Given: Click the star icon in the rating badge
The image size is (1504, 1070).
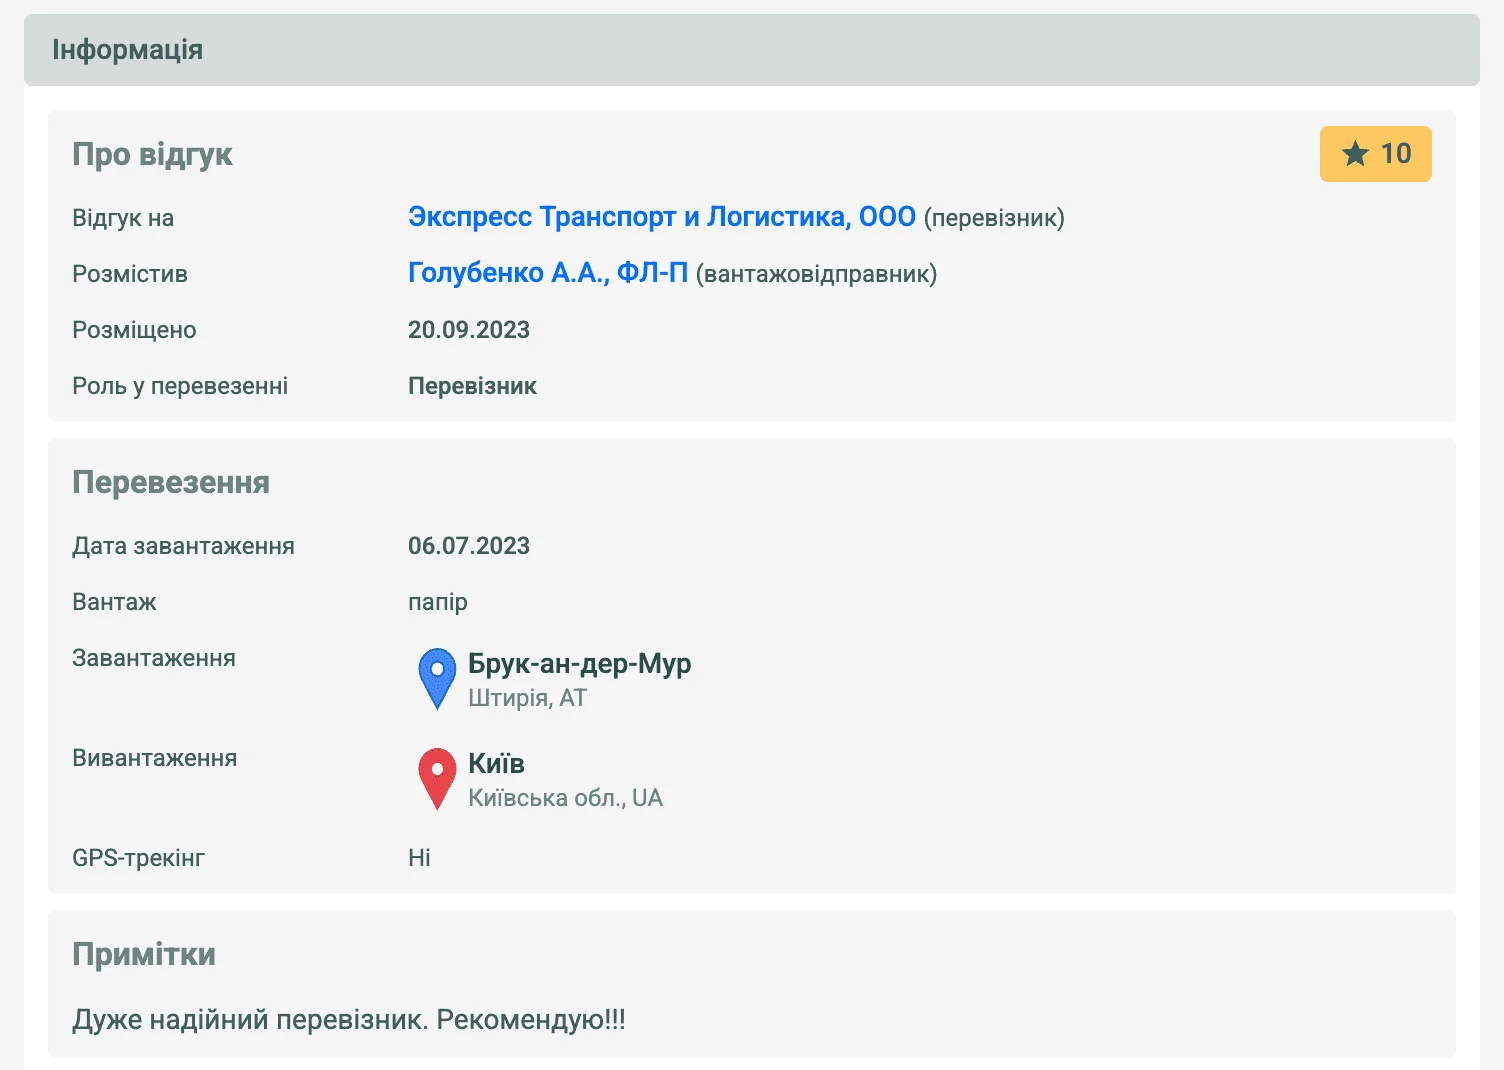Looking at the screenshot, I should click(1355, 154).
